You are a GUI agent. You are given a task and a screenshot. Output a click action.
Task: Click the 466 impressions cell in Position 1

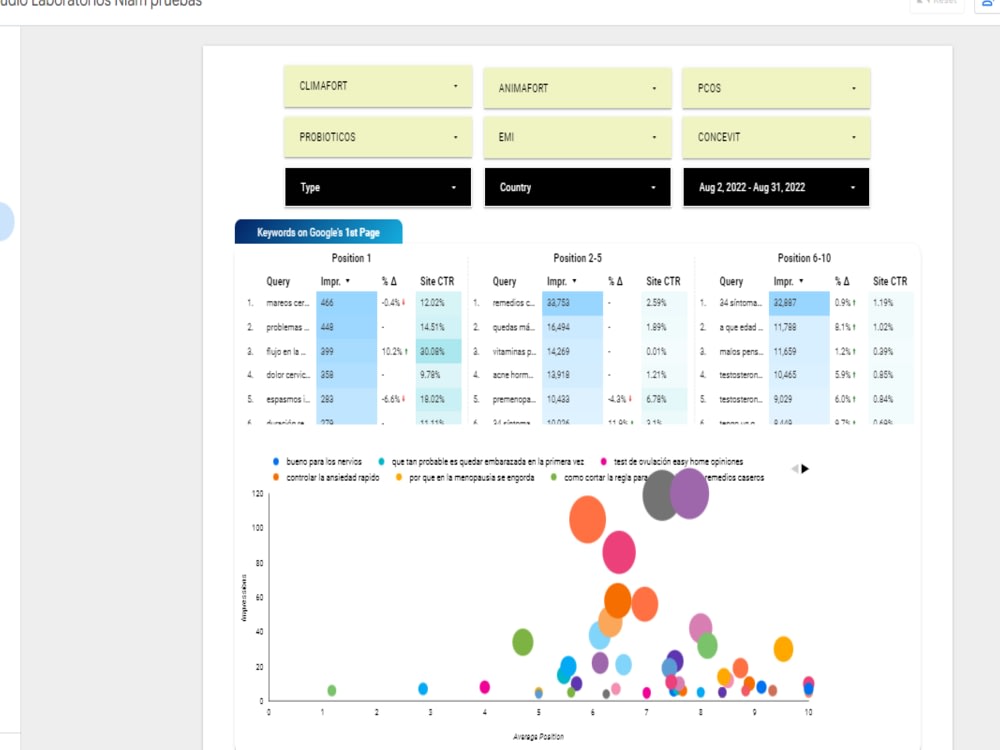coord(346,303)
